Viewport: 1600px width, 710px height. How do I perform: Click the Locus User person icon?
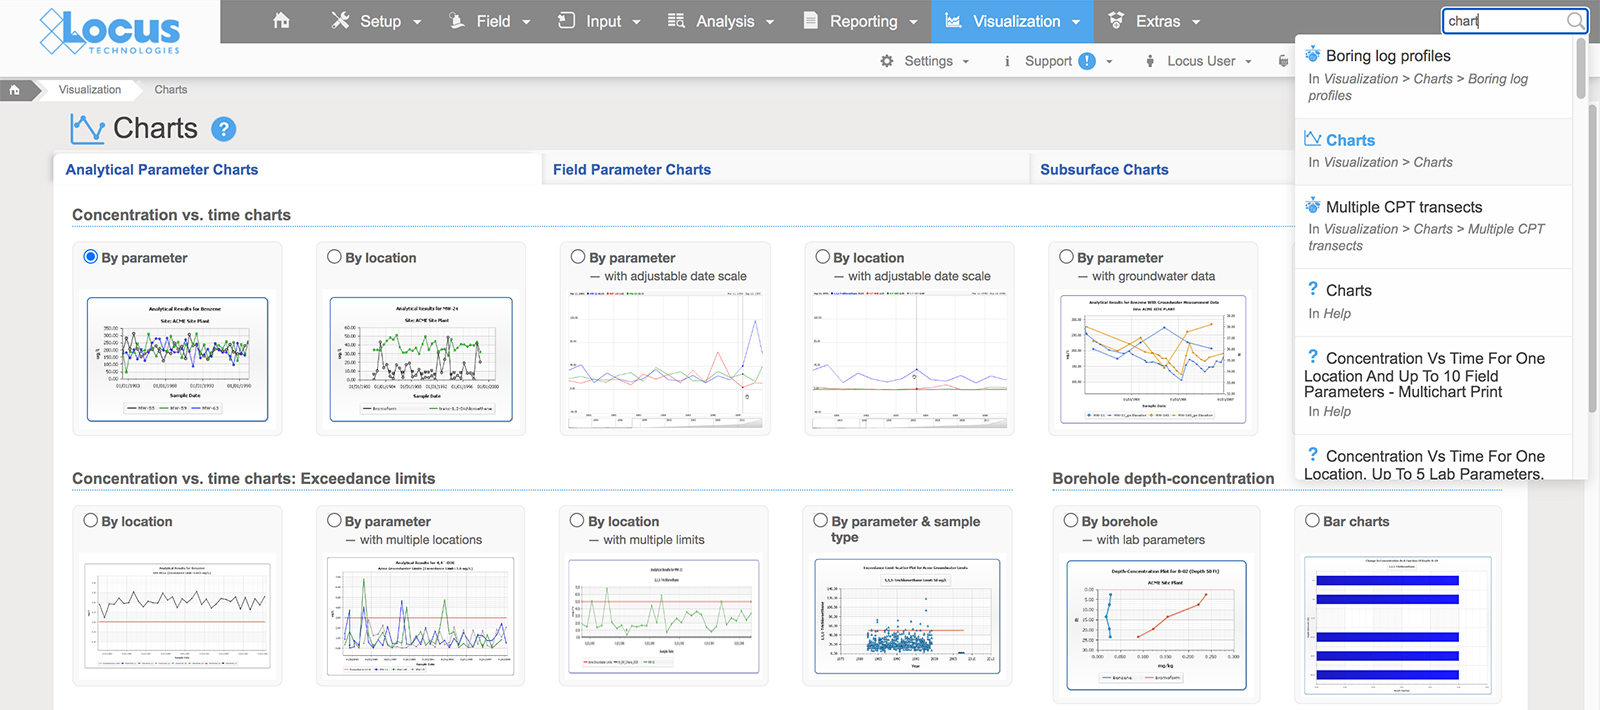tap(1149, 61)
